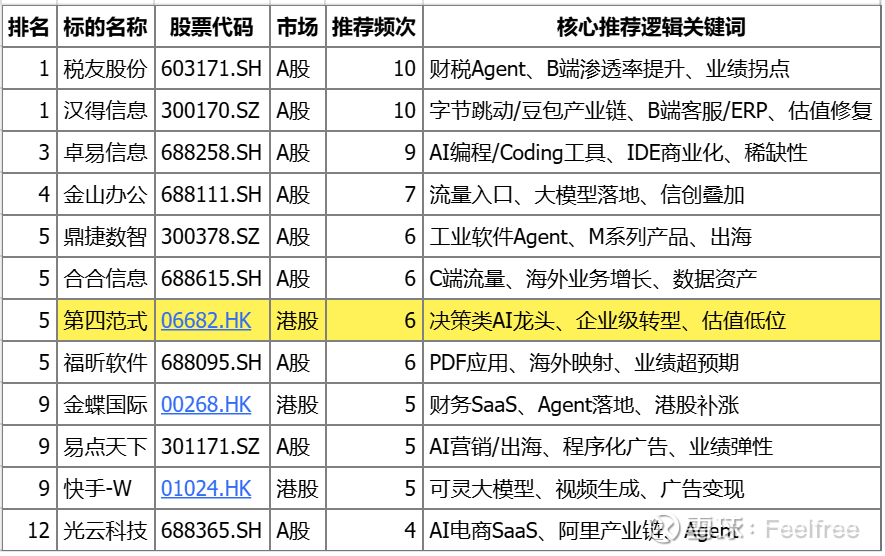
Task: Select the 标的名称 column header
Action: [x=106, y=27]
